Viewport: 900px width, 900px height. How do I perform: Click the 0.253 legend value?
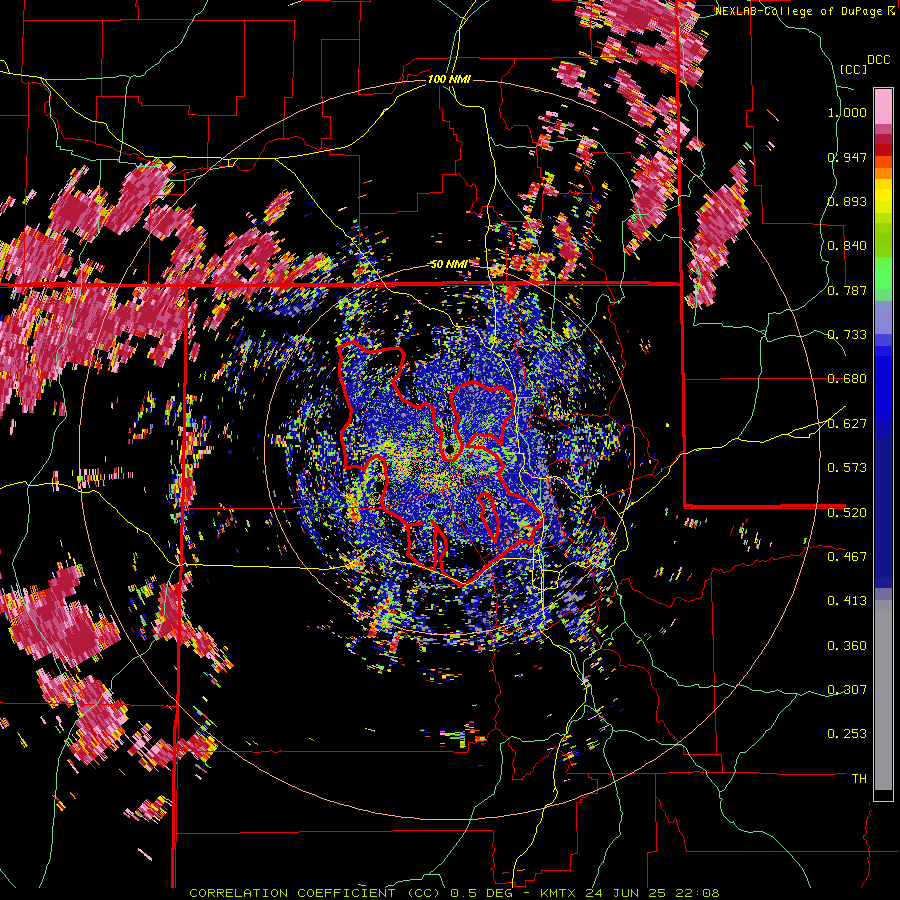click(x=847, y=734)
